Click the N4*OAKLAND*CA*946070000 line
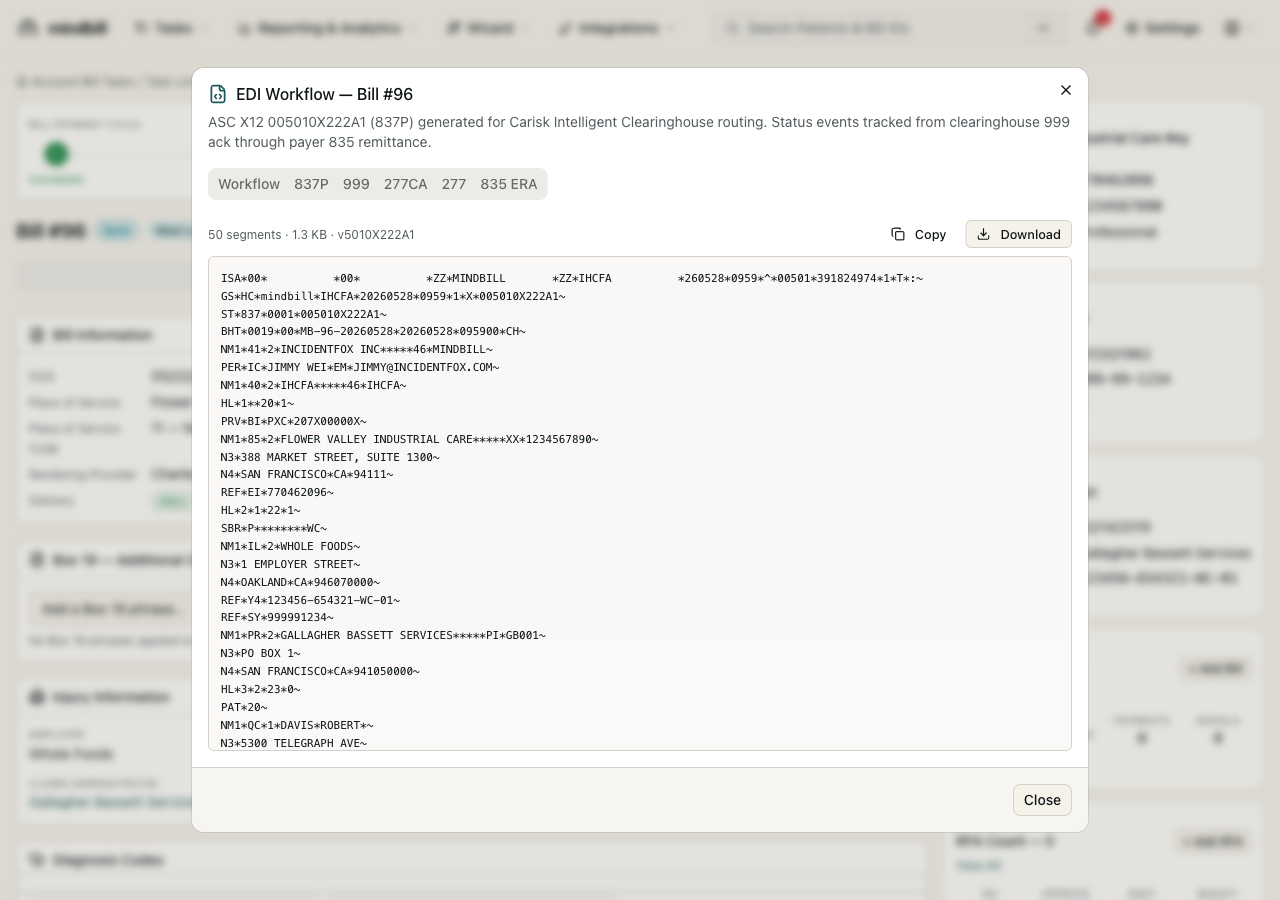 [301, 582]
